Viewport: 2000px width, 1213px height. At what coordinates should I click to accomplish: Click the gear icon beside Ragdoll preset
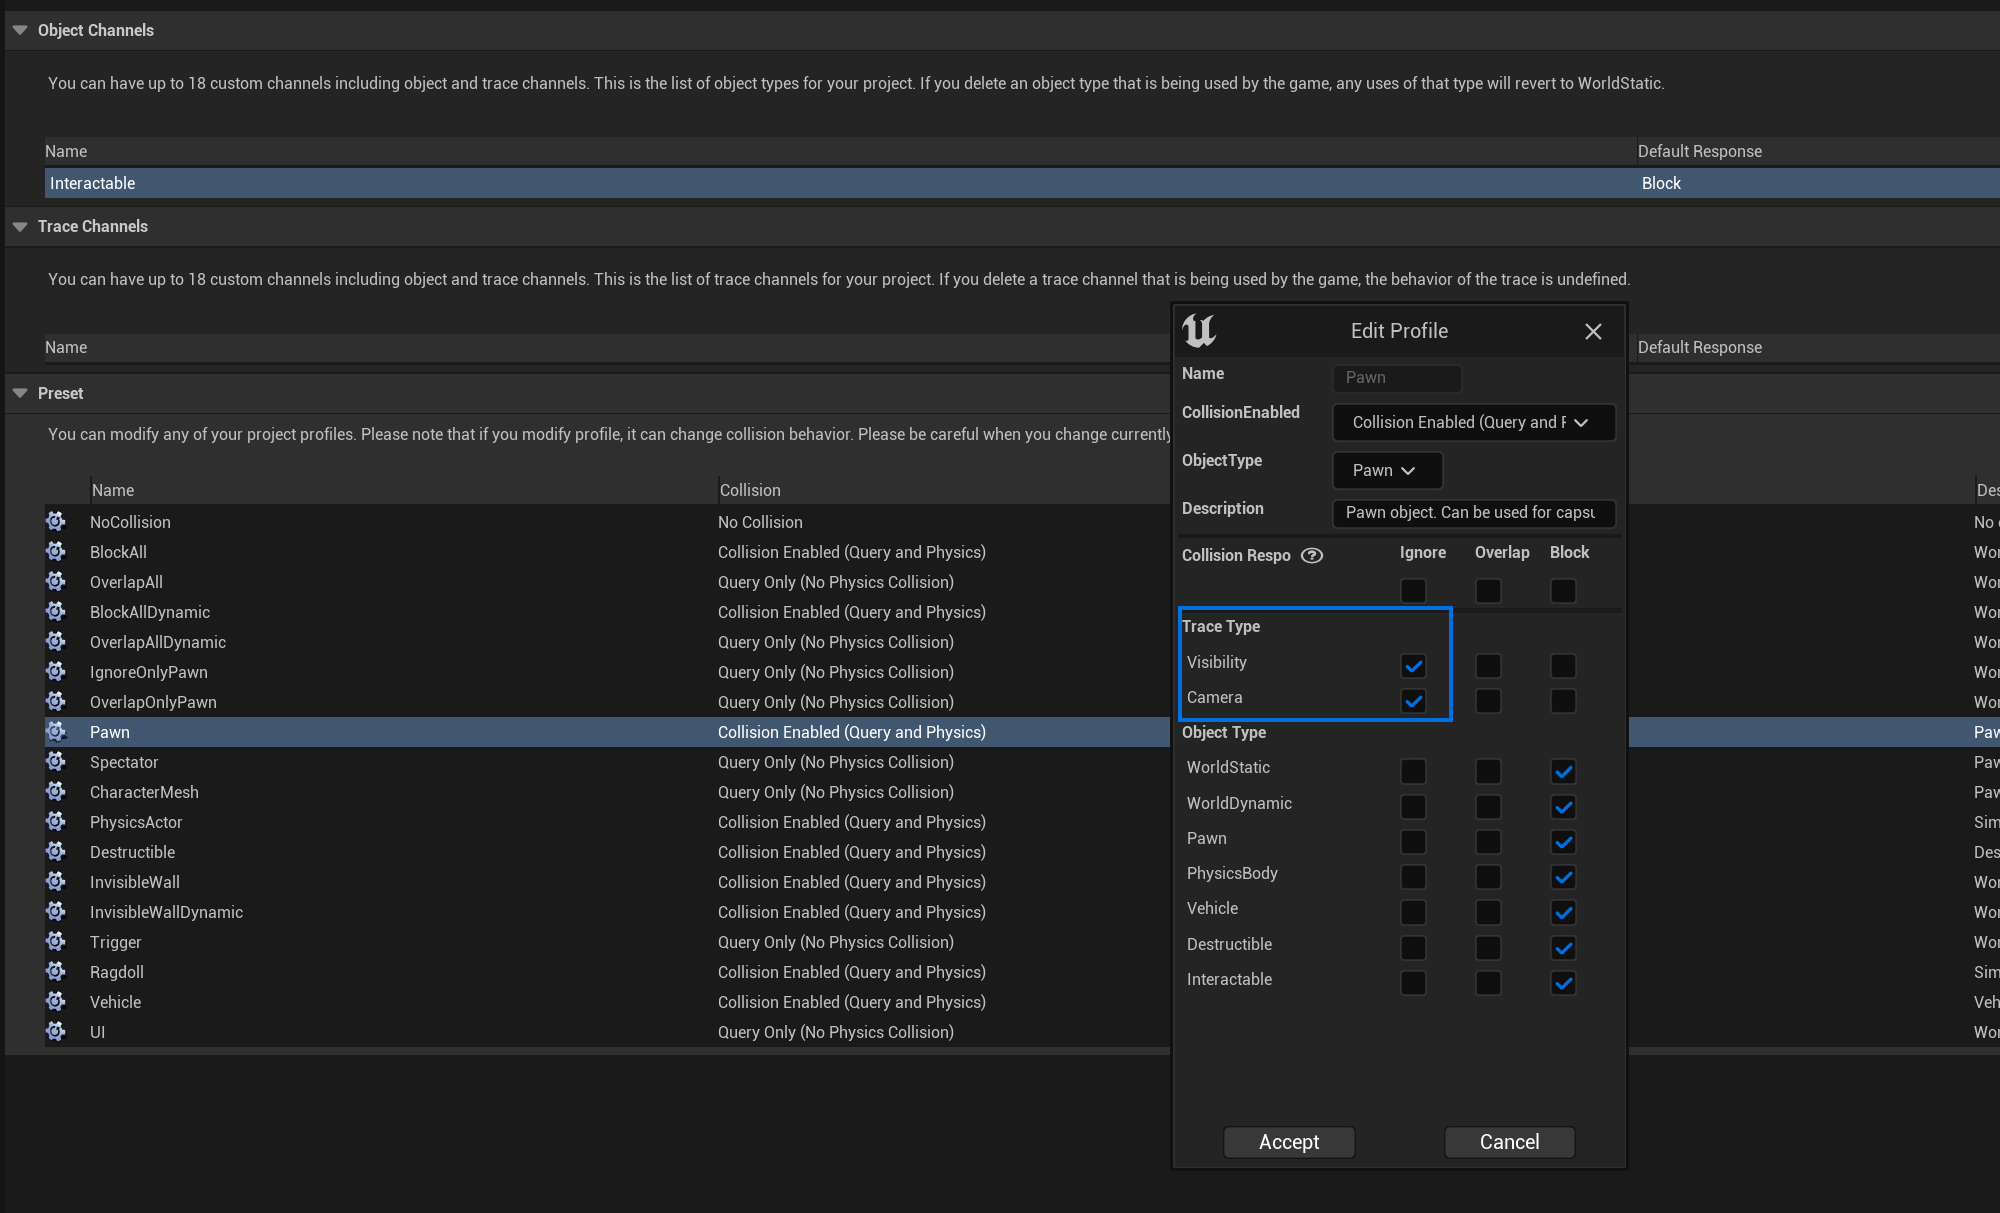coord(56,971)
